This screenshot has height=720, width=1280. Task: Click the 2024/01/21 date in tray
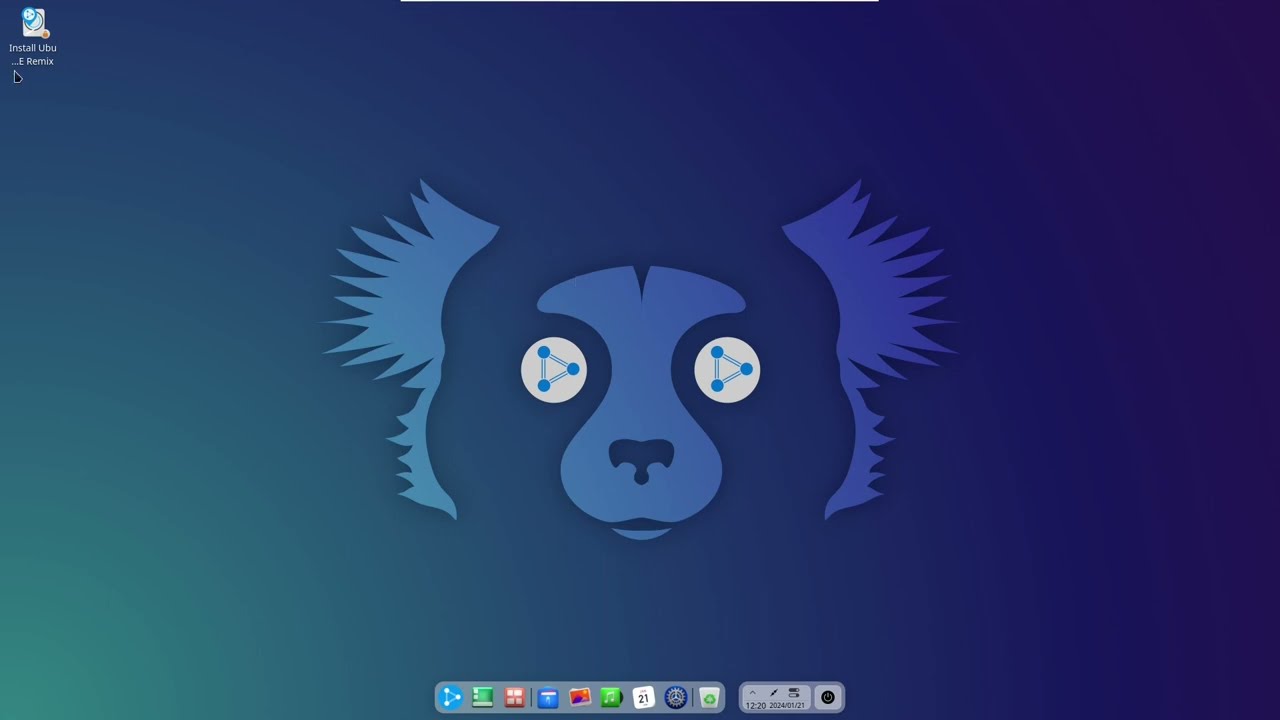tap(787, 705)
